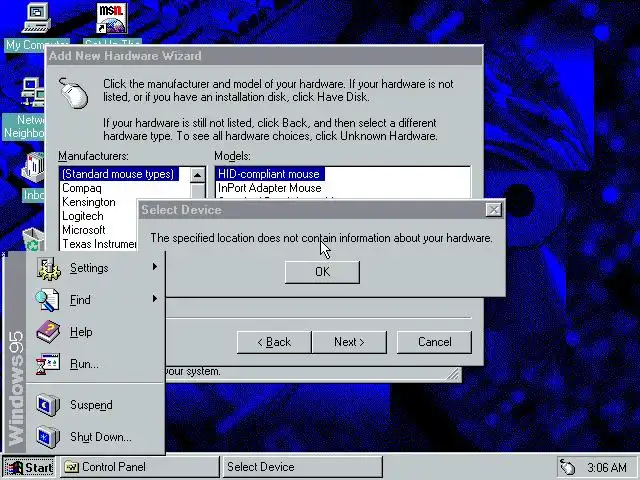Viewport: 640px width, 480px height.
Task: Select Microsoft in Manufacturers list
Action: (x=84, y=230)
